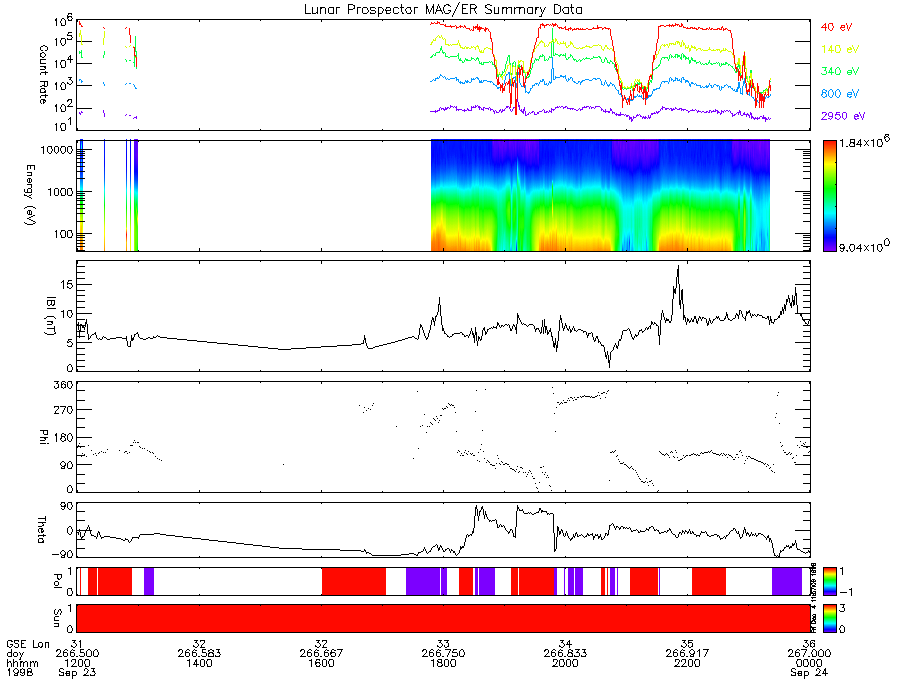Click the '1800' hhmm time tick
This screenshot has width=900, height=700.
443,663
